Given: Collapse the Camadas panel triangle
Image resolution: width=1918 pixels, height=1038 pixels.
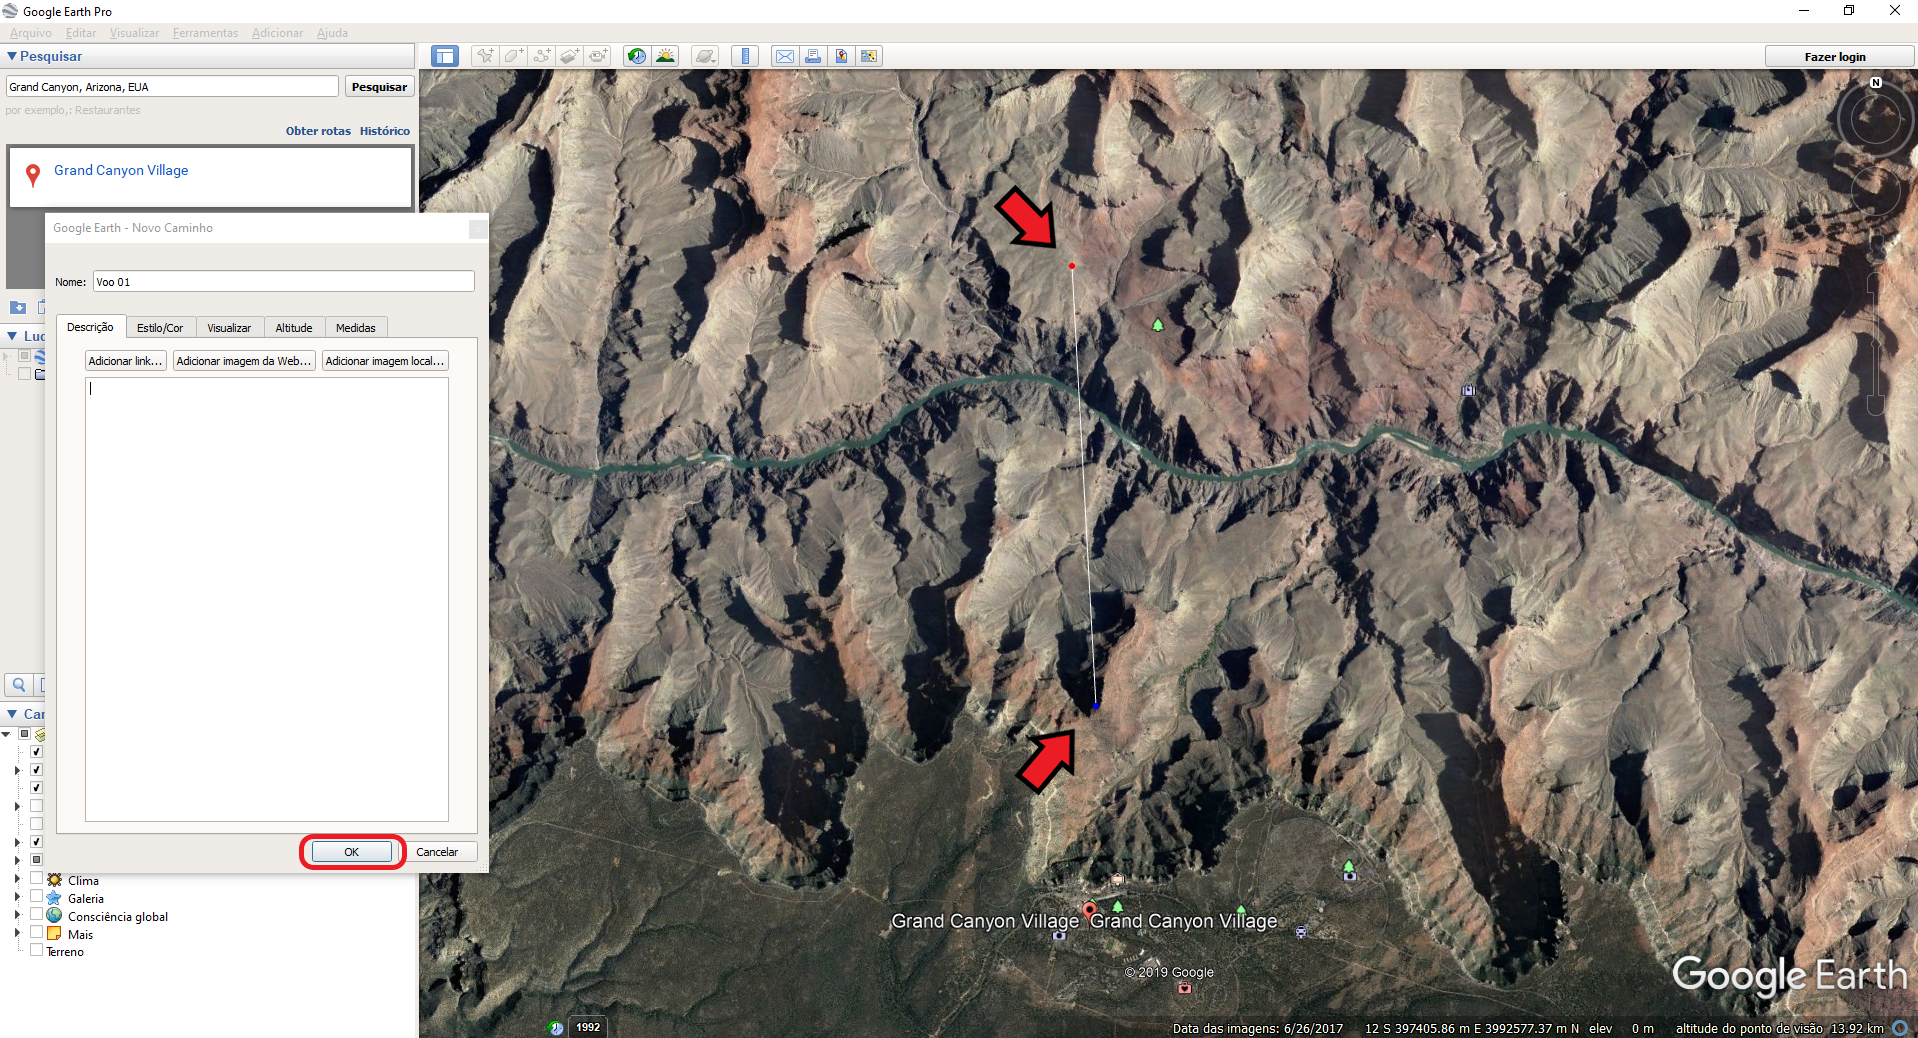Looking at the screenshot, I should click(x=12, y=714).
